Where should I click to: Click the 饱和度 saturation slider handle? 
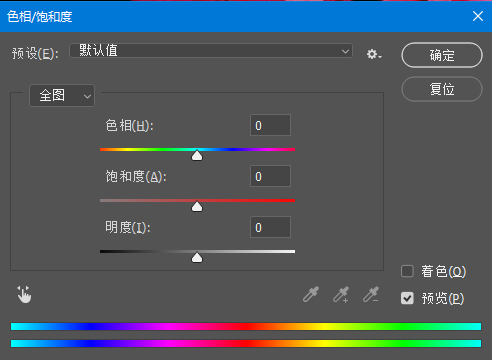coord(197,206)
